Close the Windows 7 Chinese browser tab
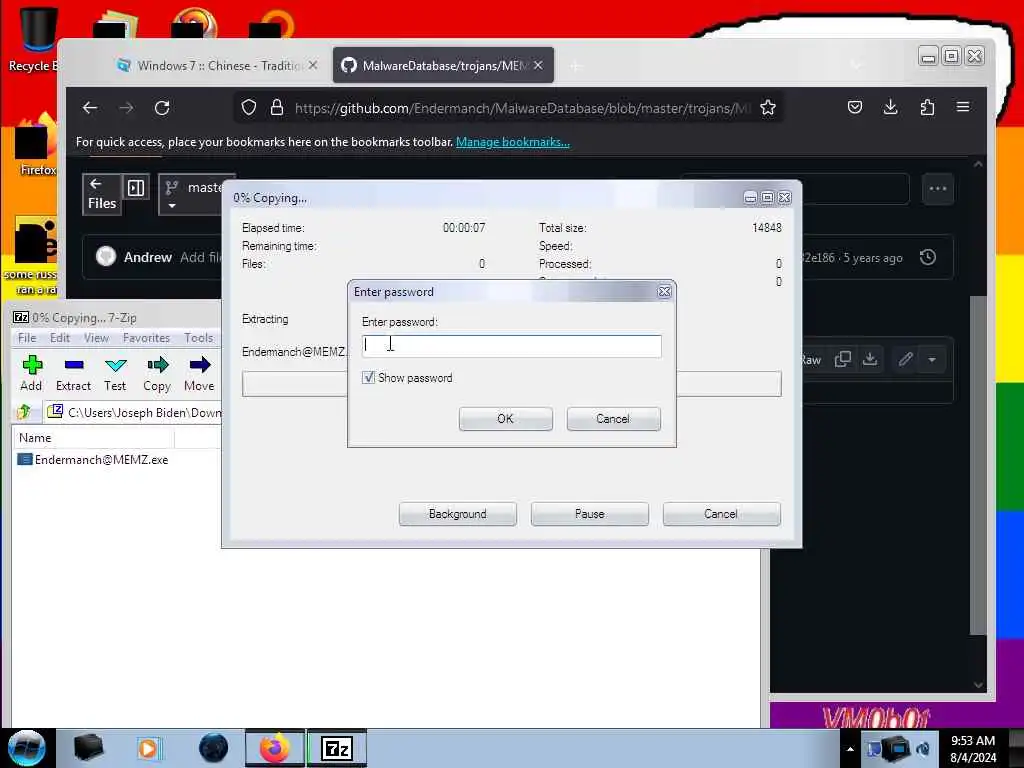The image size is (1024, 768). pos(313,65)
